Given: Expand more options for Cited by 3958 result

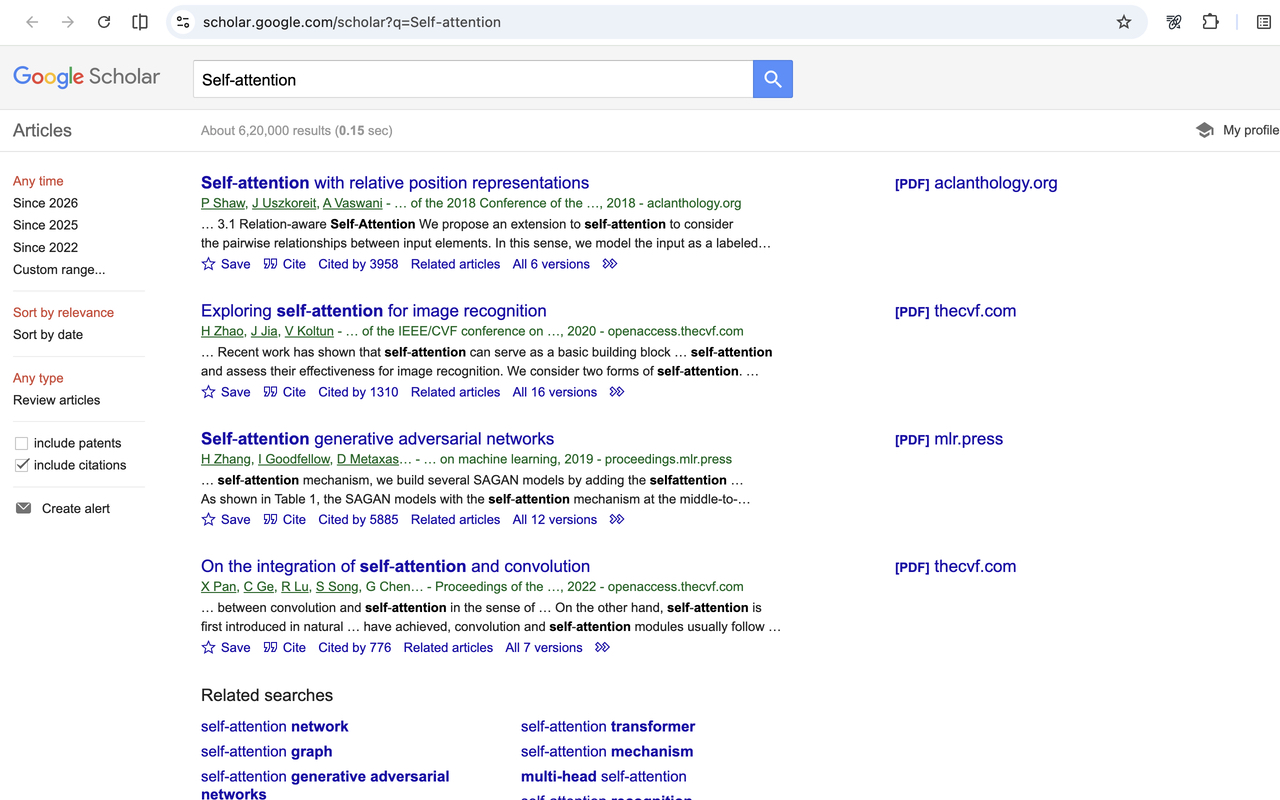Looking at the screenshot, I should click(610, 264).
